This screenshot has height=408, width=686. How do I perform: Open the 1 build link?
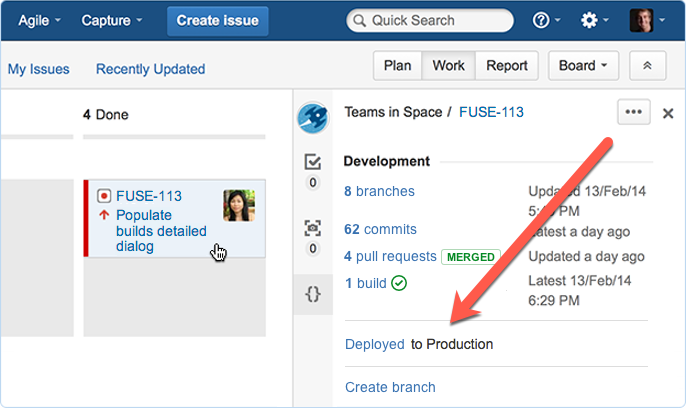[x=366, y=283]
